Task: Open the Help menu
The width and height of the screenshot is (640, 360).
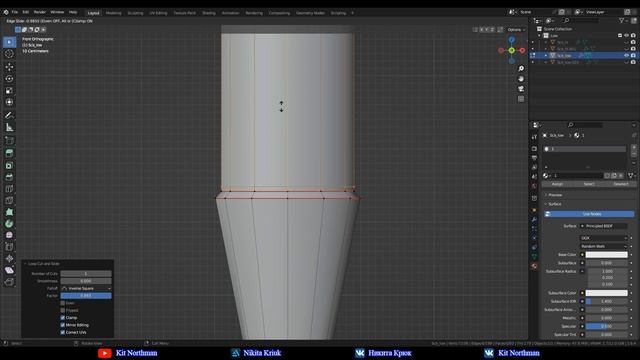Action: [73, 12]
